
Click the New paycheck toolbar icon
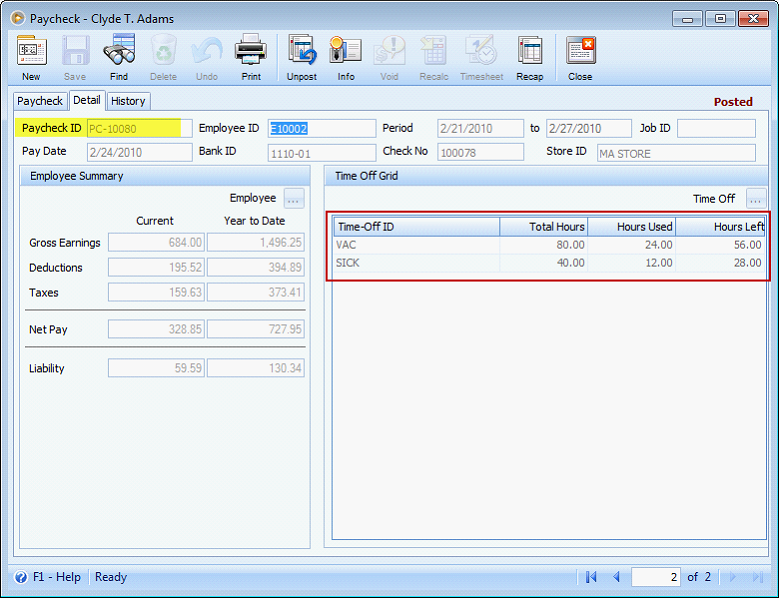[31, 57]
